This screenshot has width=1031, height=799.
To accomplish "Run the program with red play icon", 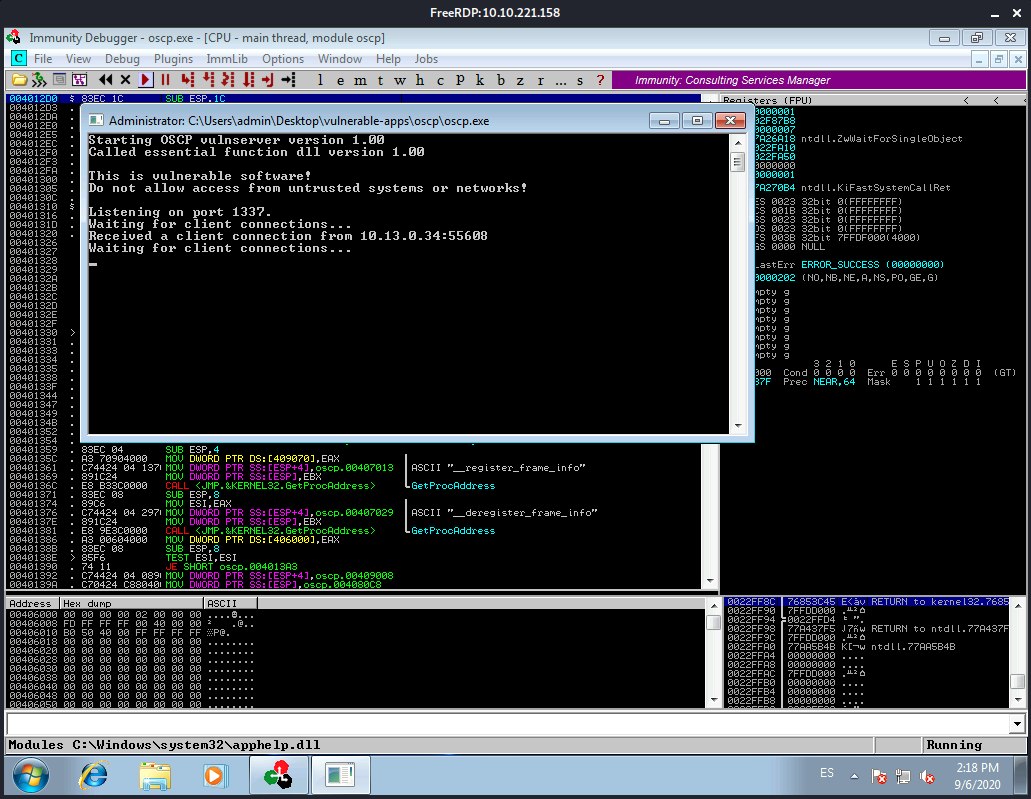I will tap(146, 80).
